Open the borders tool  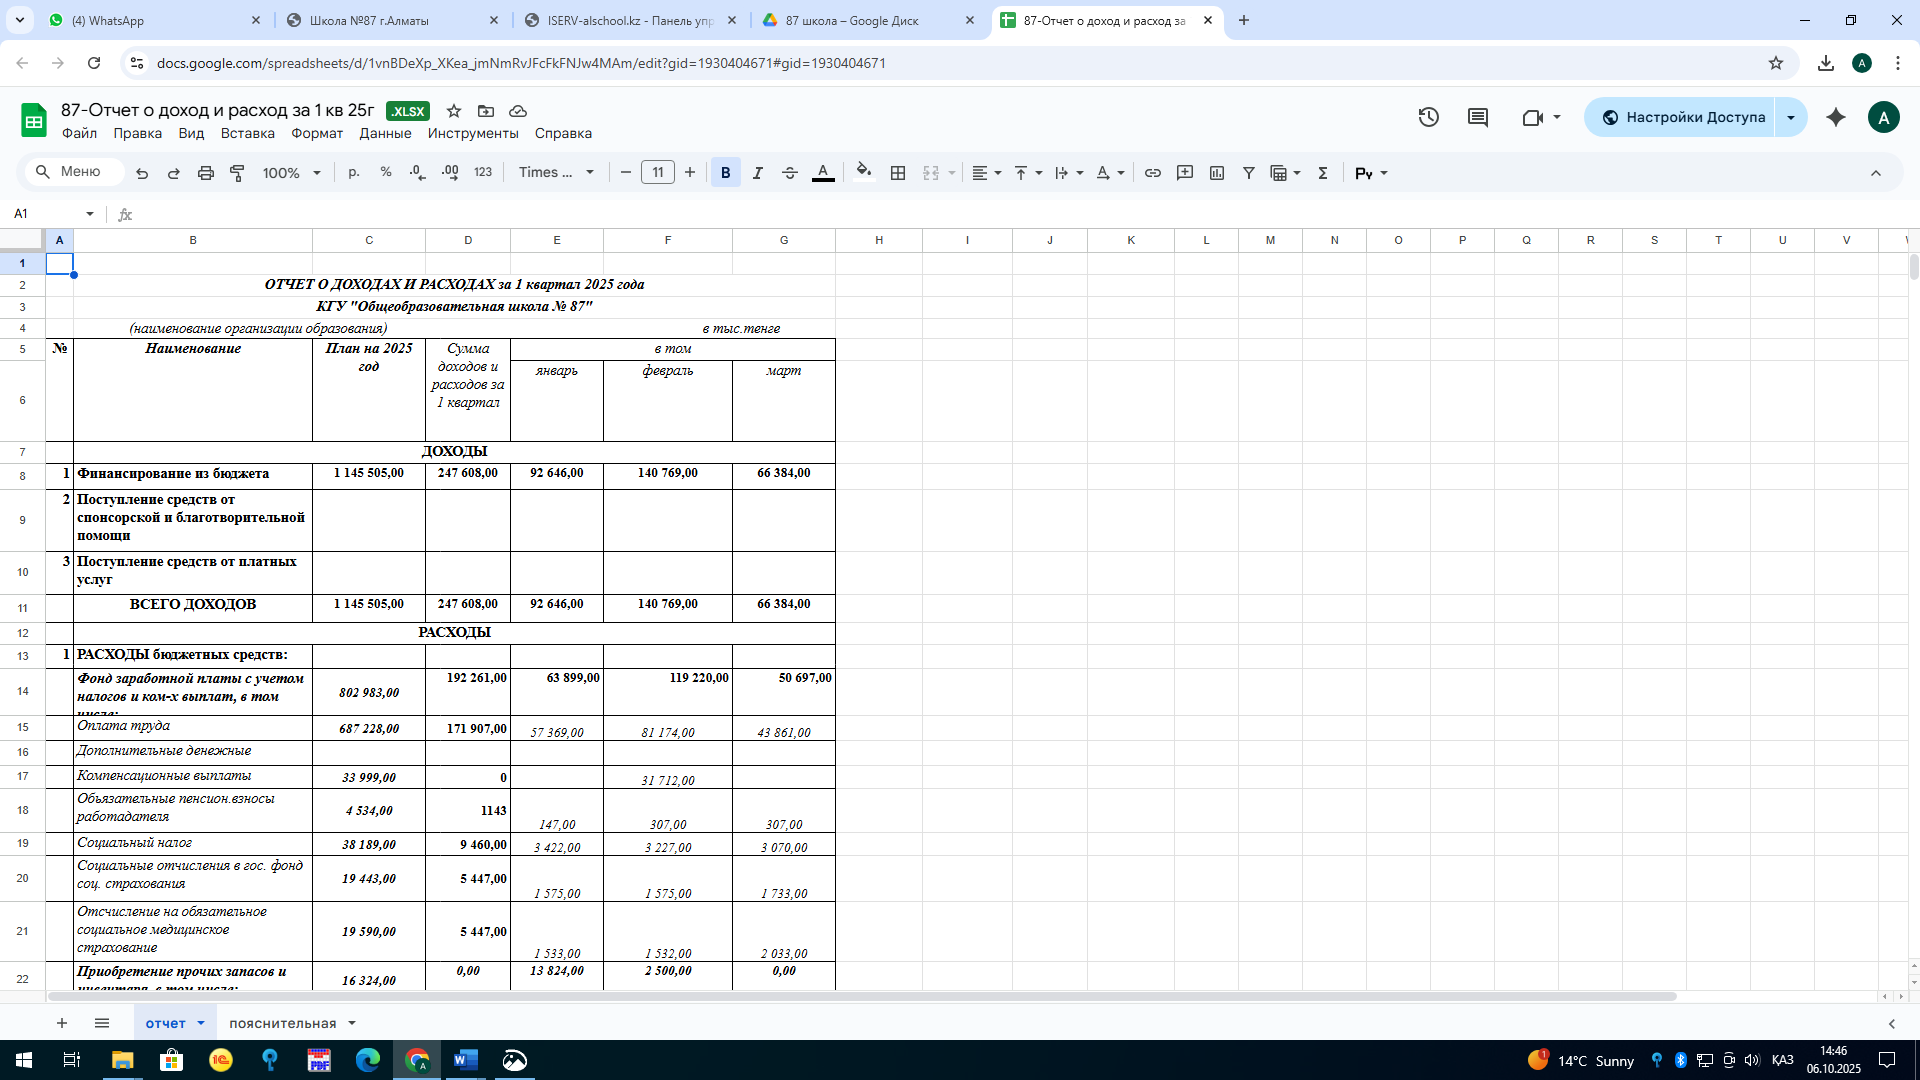(898, 173)
